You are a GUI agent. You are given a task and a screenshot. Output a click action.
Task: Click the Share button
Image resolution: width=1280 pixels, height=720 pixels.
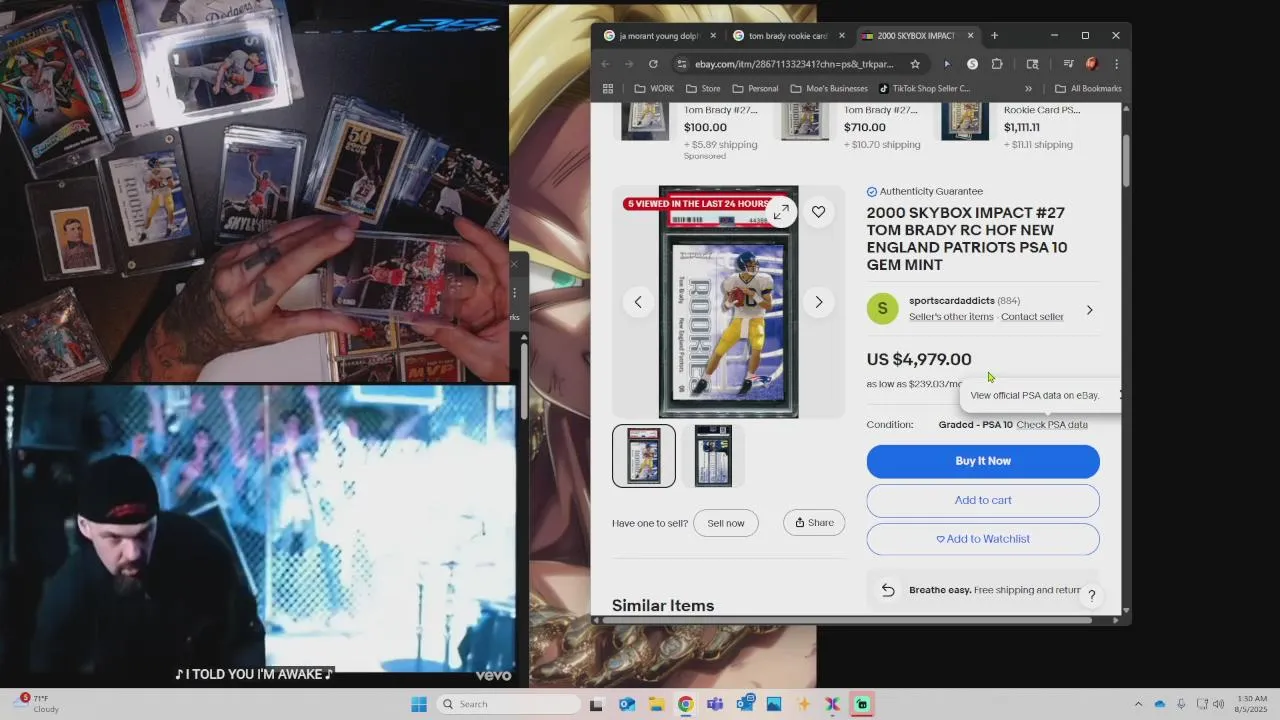814,523
